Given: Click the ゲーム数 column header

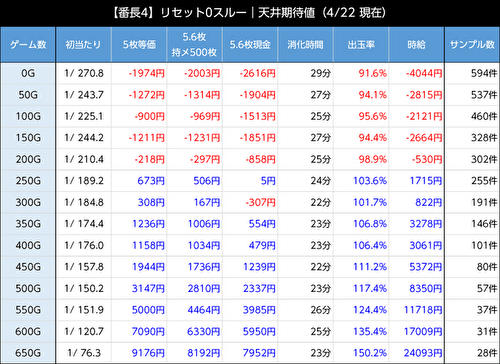Looking at the screenshot, I should click(28, 45).
